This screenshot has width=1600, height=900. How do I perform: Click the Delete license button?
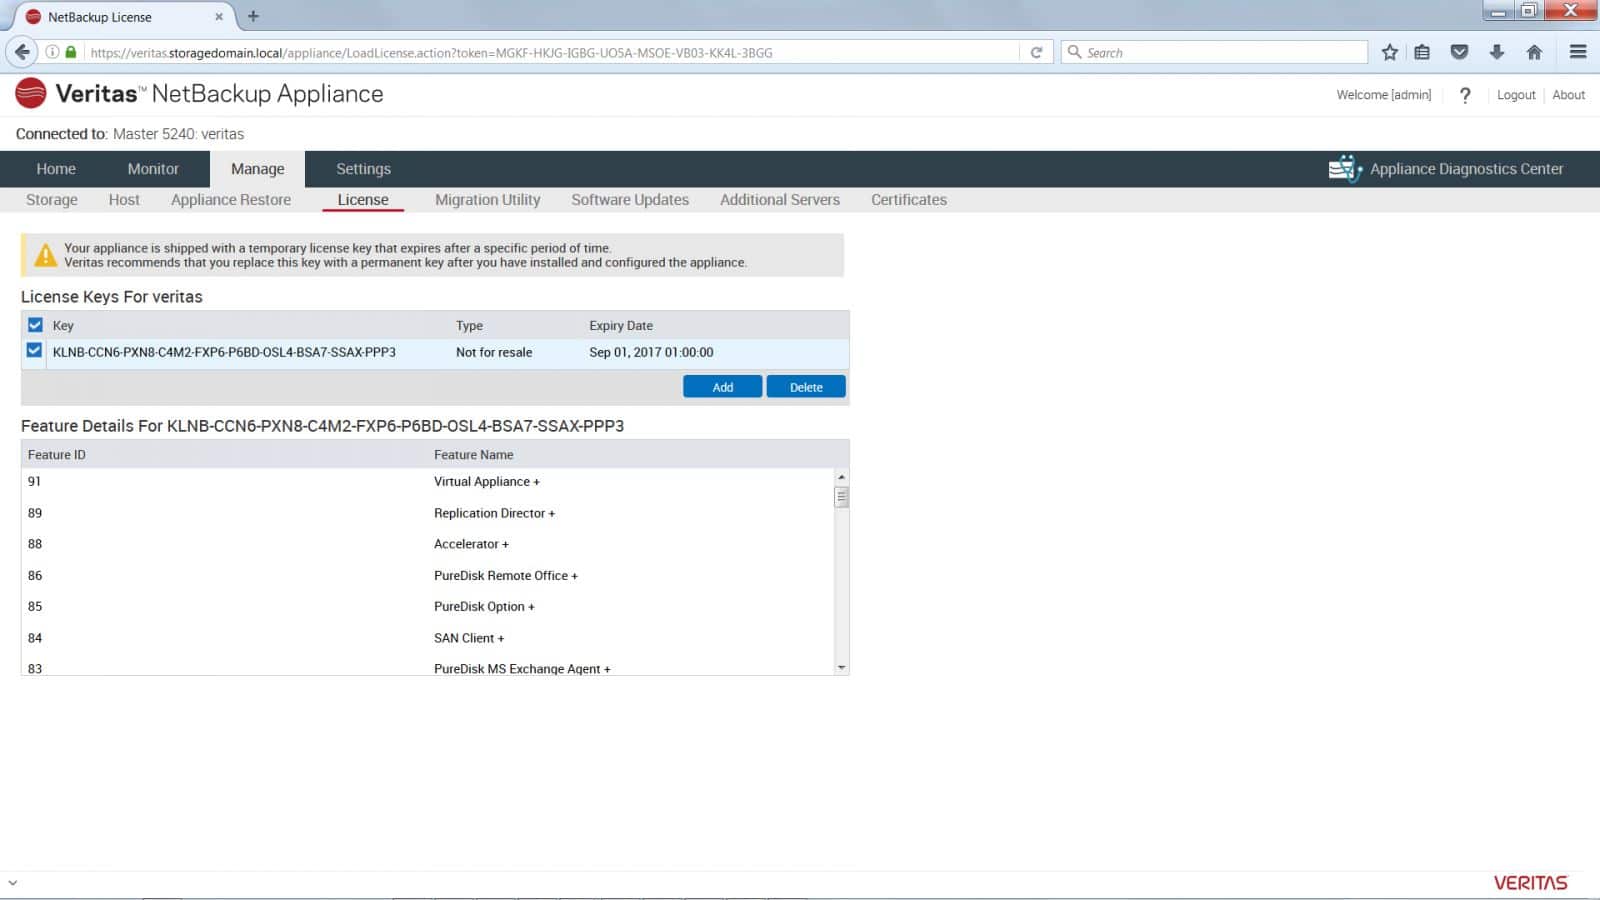(x=806, y=387)
